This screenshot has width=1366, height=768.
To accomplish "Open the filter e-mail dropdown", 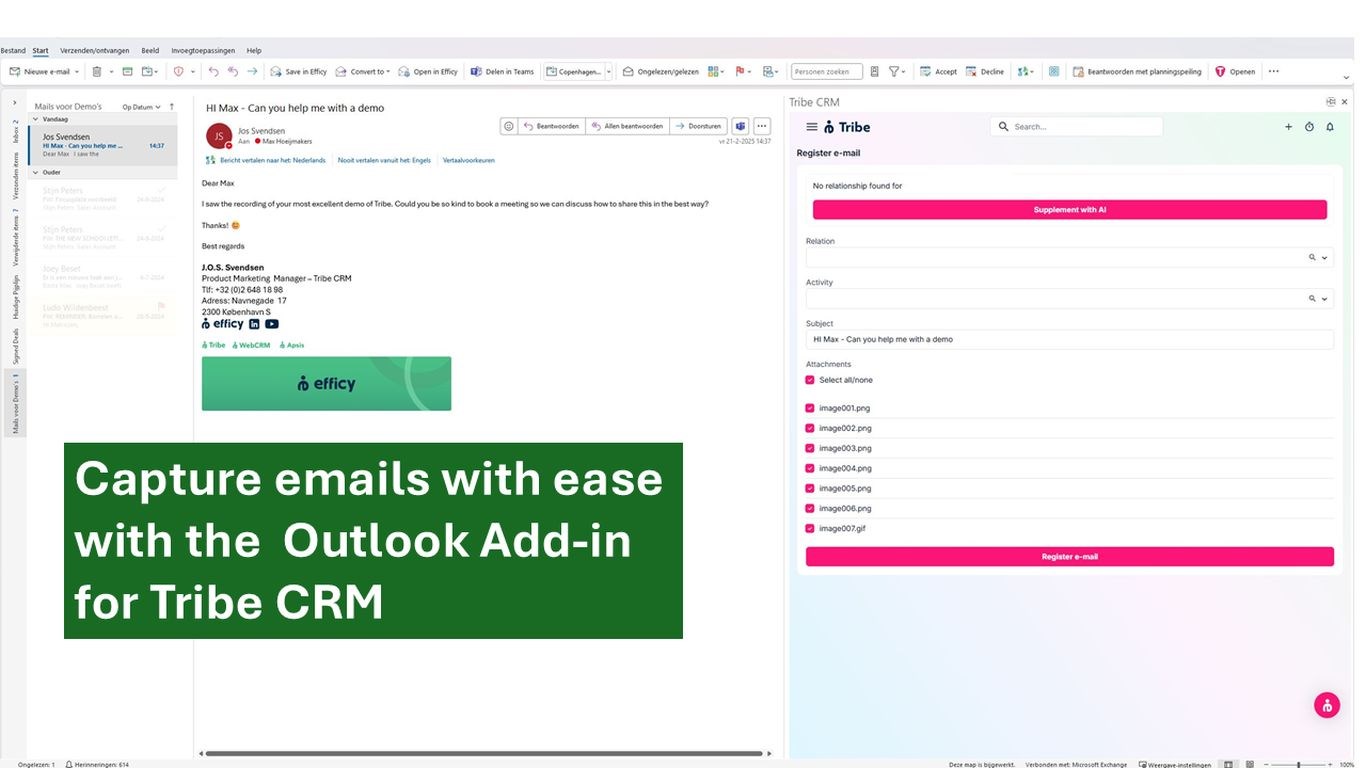I will (x=897, y=72).
